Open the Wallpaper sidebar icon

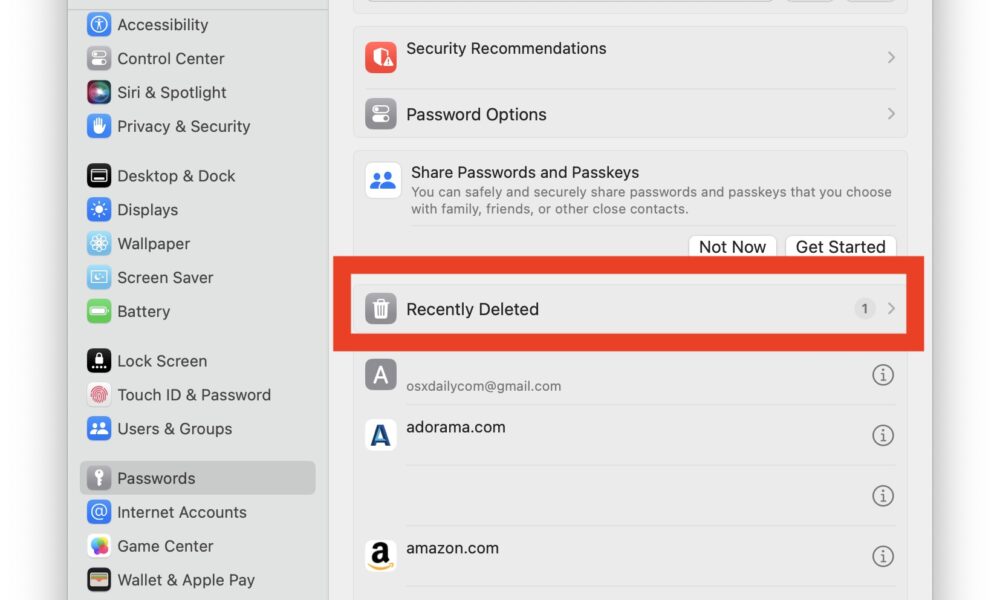pos(99,244)
